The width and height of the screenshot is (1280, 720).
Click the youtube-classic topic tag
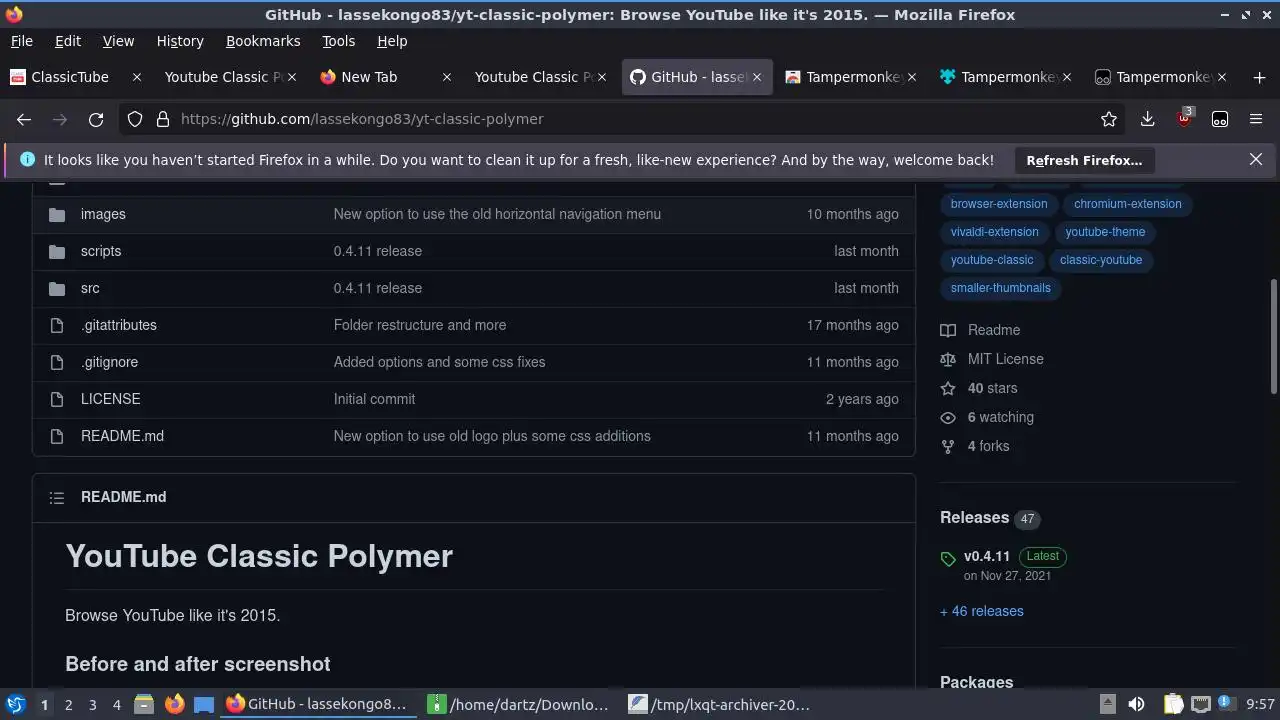(992, 260)
